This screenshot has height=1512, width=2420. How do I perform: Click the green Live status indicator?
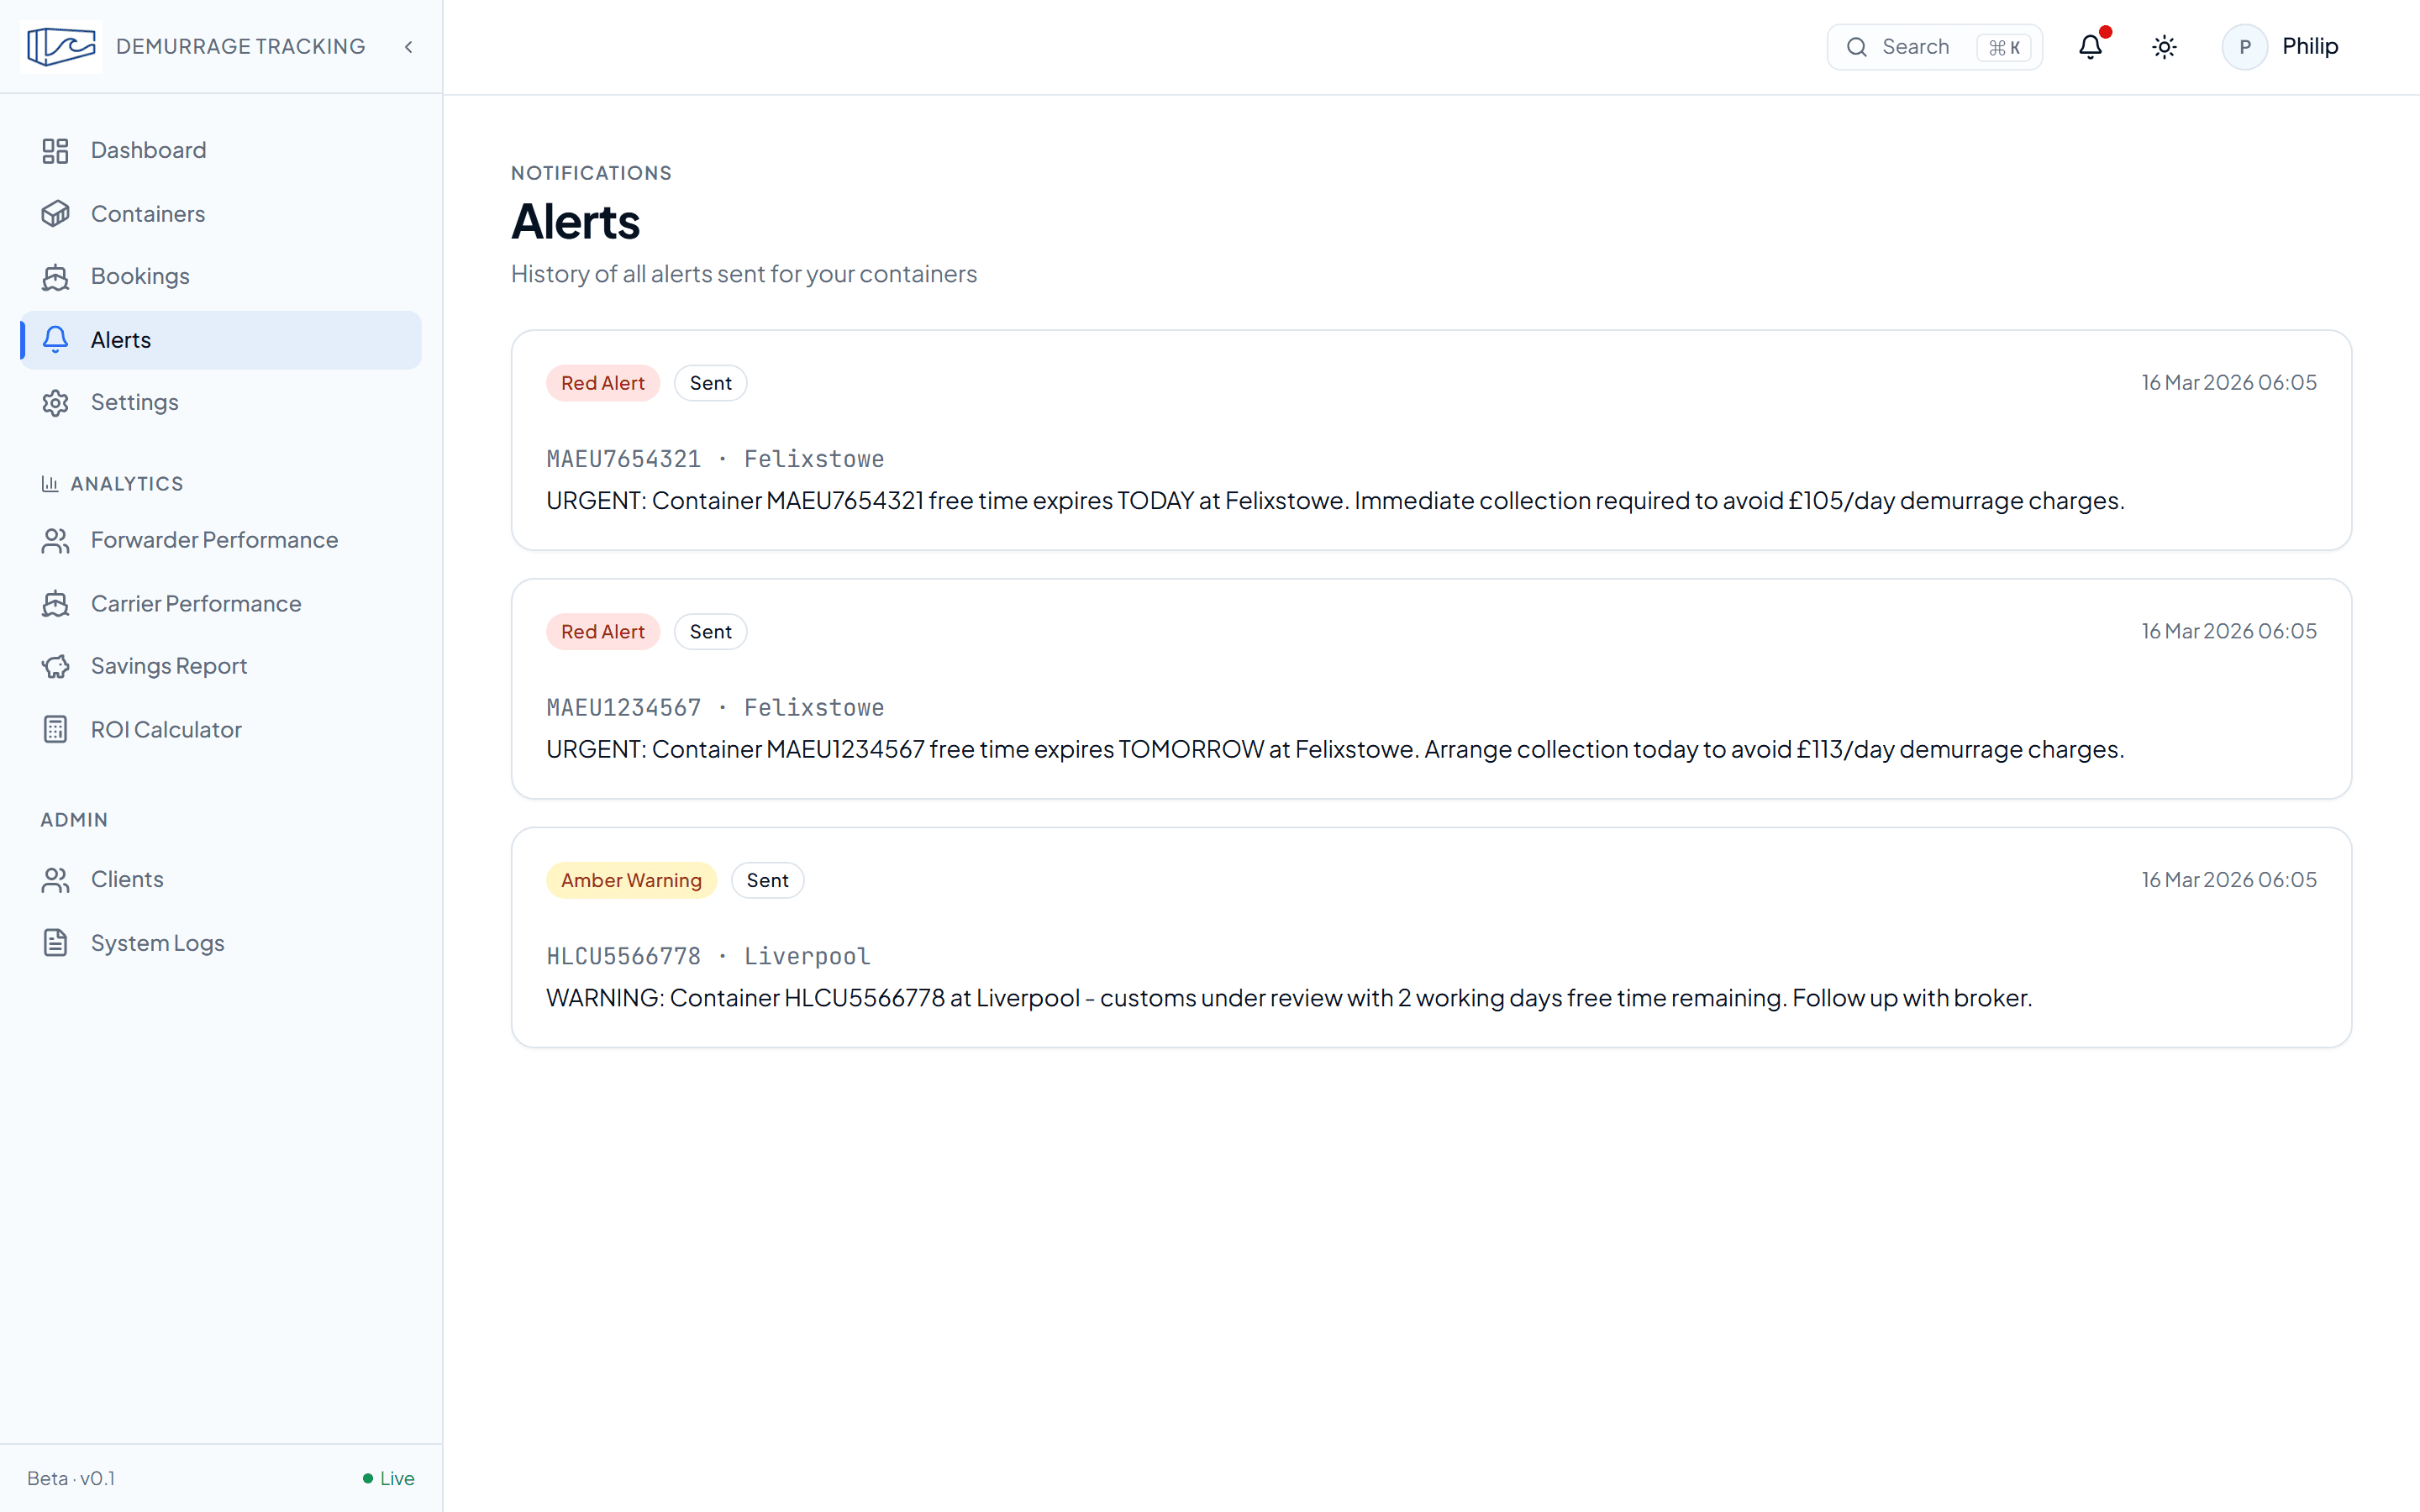[388, 1478]
